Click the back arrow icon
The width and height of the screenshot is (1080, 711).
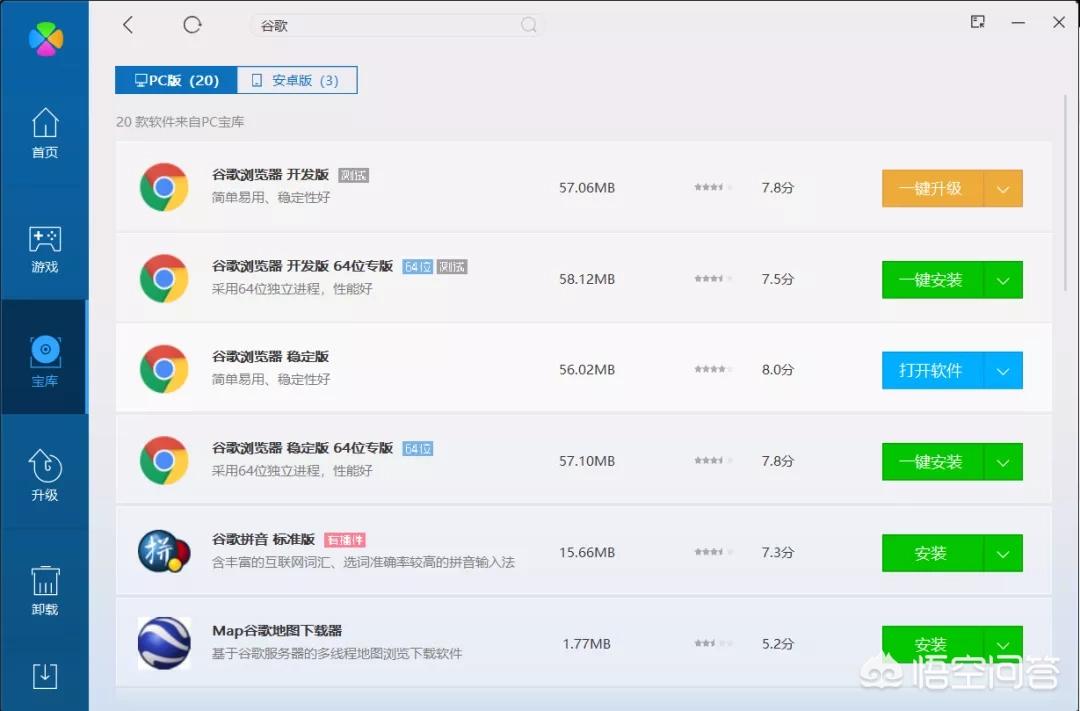128,25
